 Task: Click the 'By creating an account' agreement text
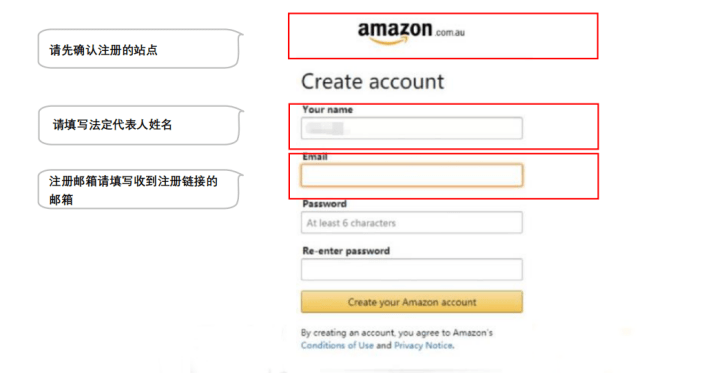point(397,333)
